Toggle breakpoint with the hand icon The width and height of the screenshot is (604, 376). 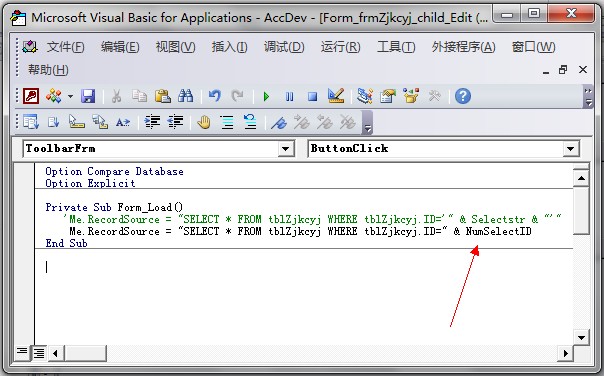coord(203,123)
